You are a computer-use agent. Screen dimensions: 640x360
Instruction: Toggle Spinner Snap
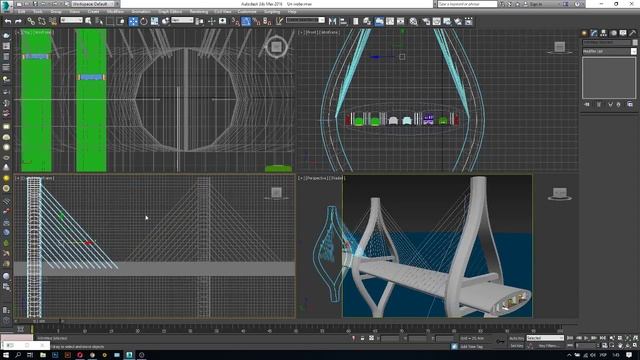coord(267,21)
